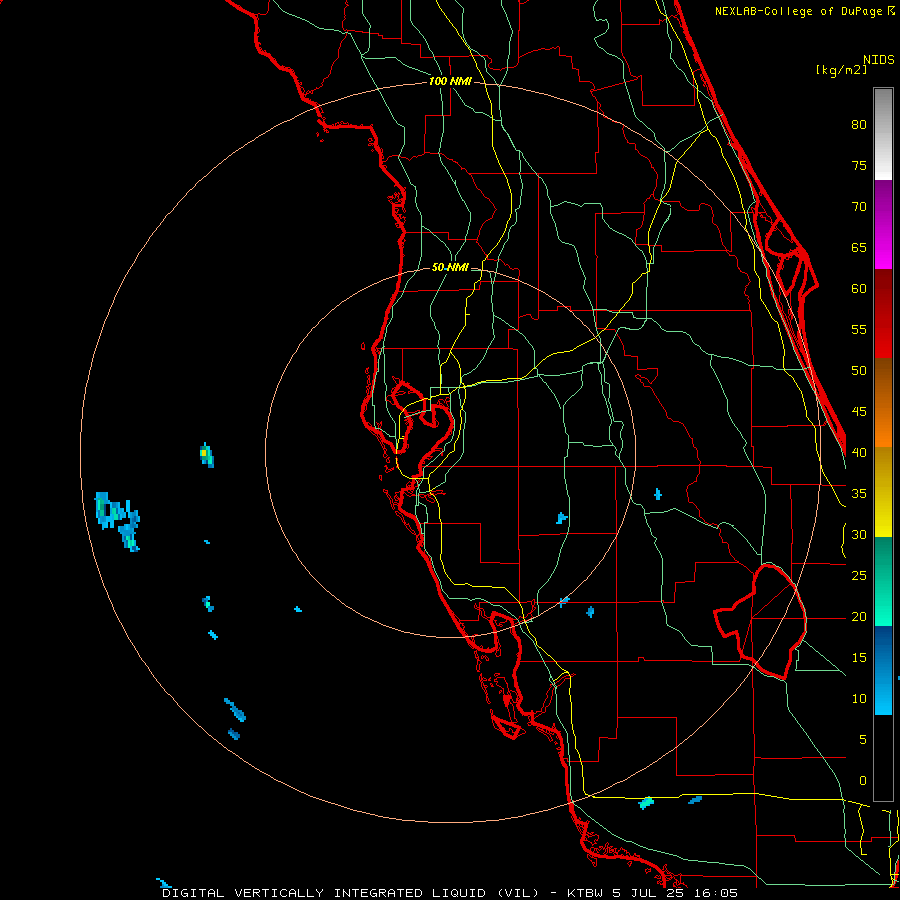Click the 0 value on the color scale
The image size is (900, 900).
tap(863, 781)
